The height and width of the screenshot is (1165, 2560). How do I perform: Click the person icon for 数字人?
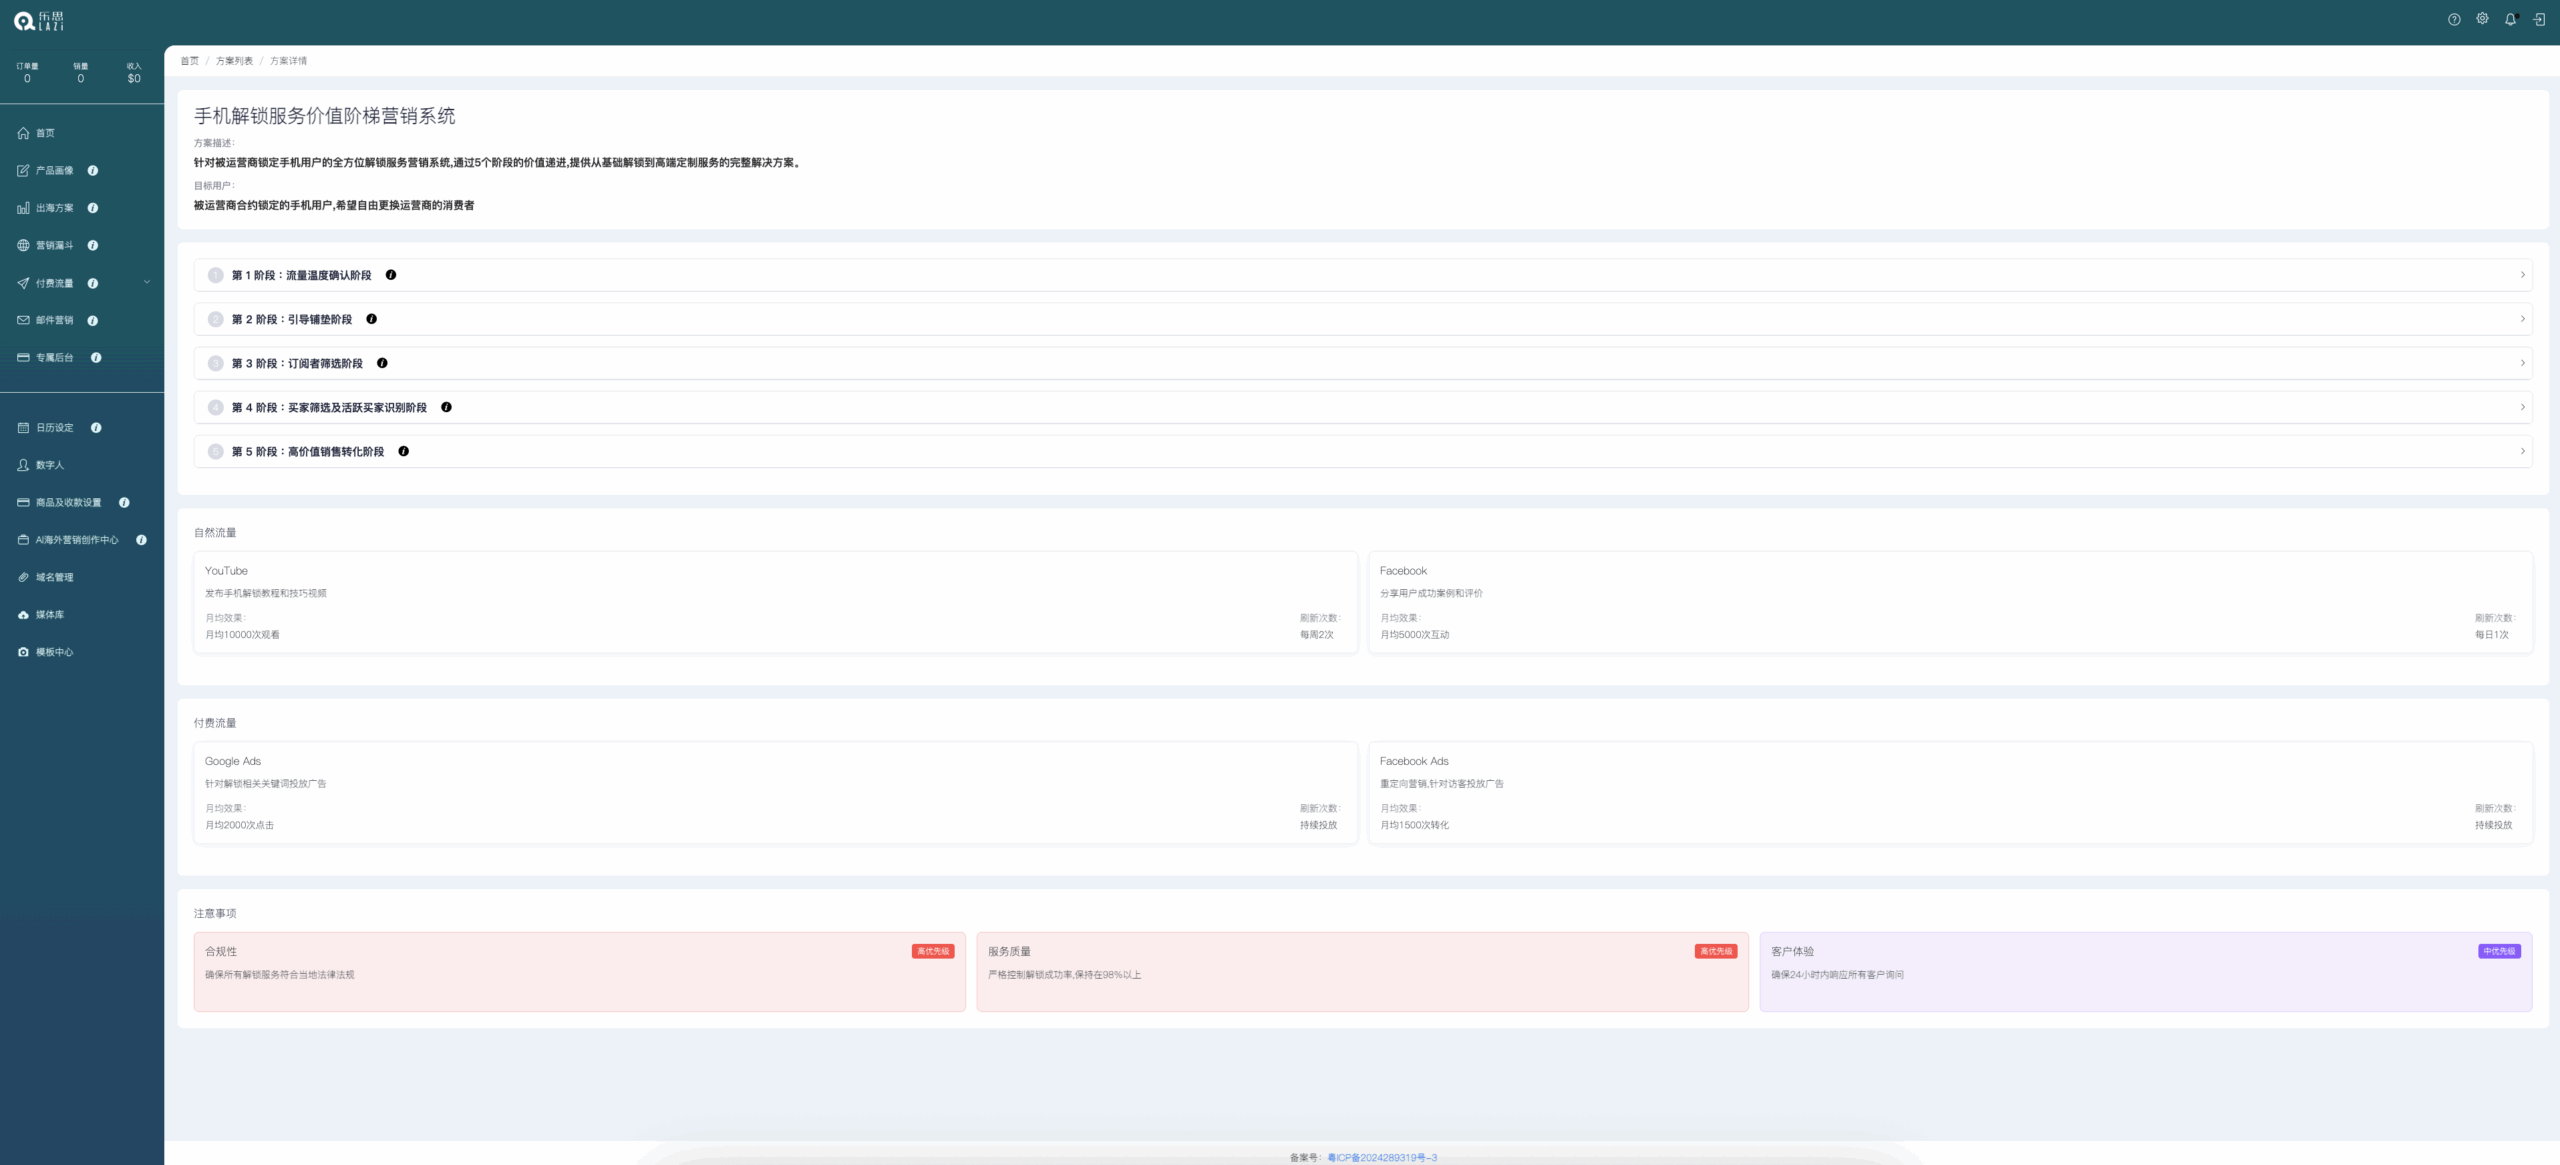click(x=23, y=465)
